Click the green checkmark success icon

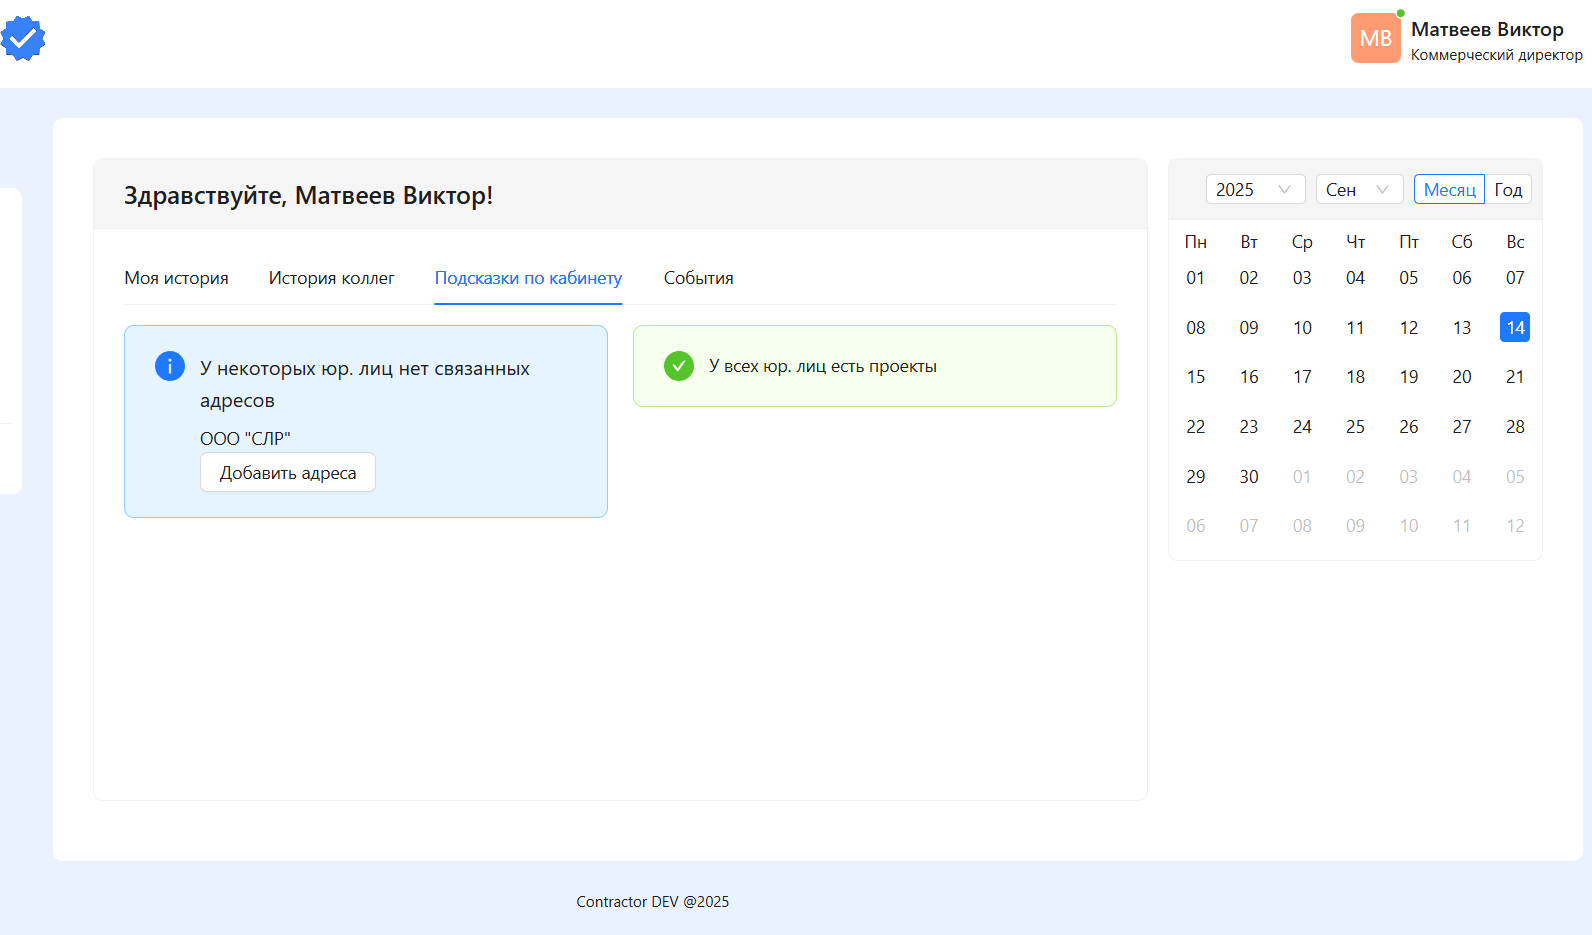(679, 366)
